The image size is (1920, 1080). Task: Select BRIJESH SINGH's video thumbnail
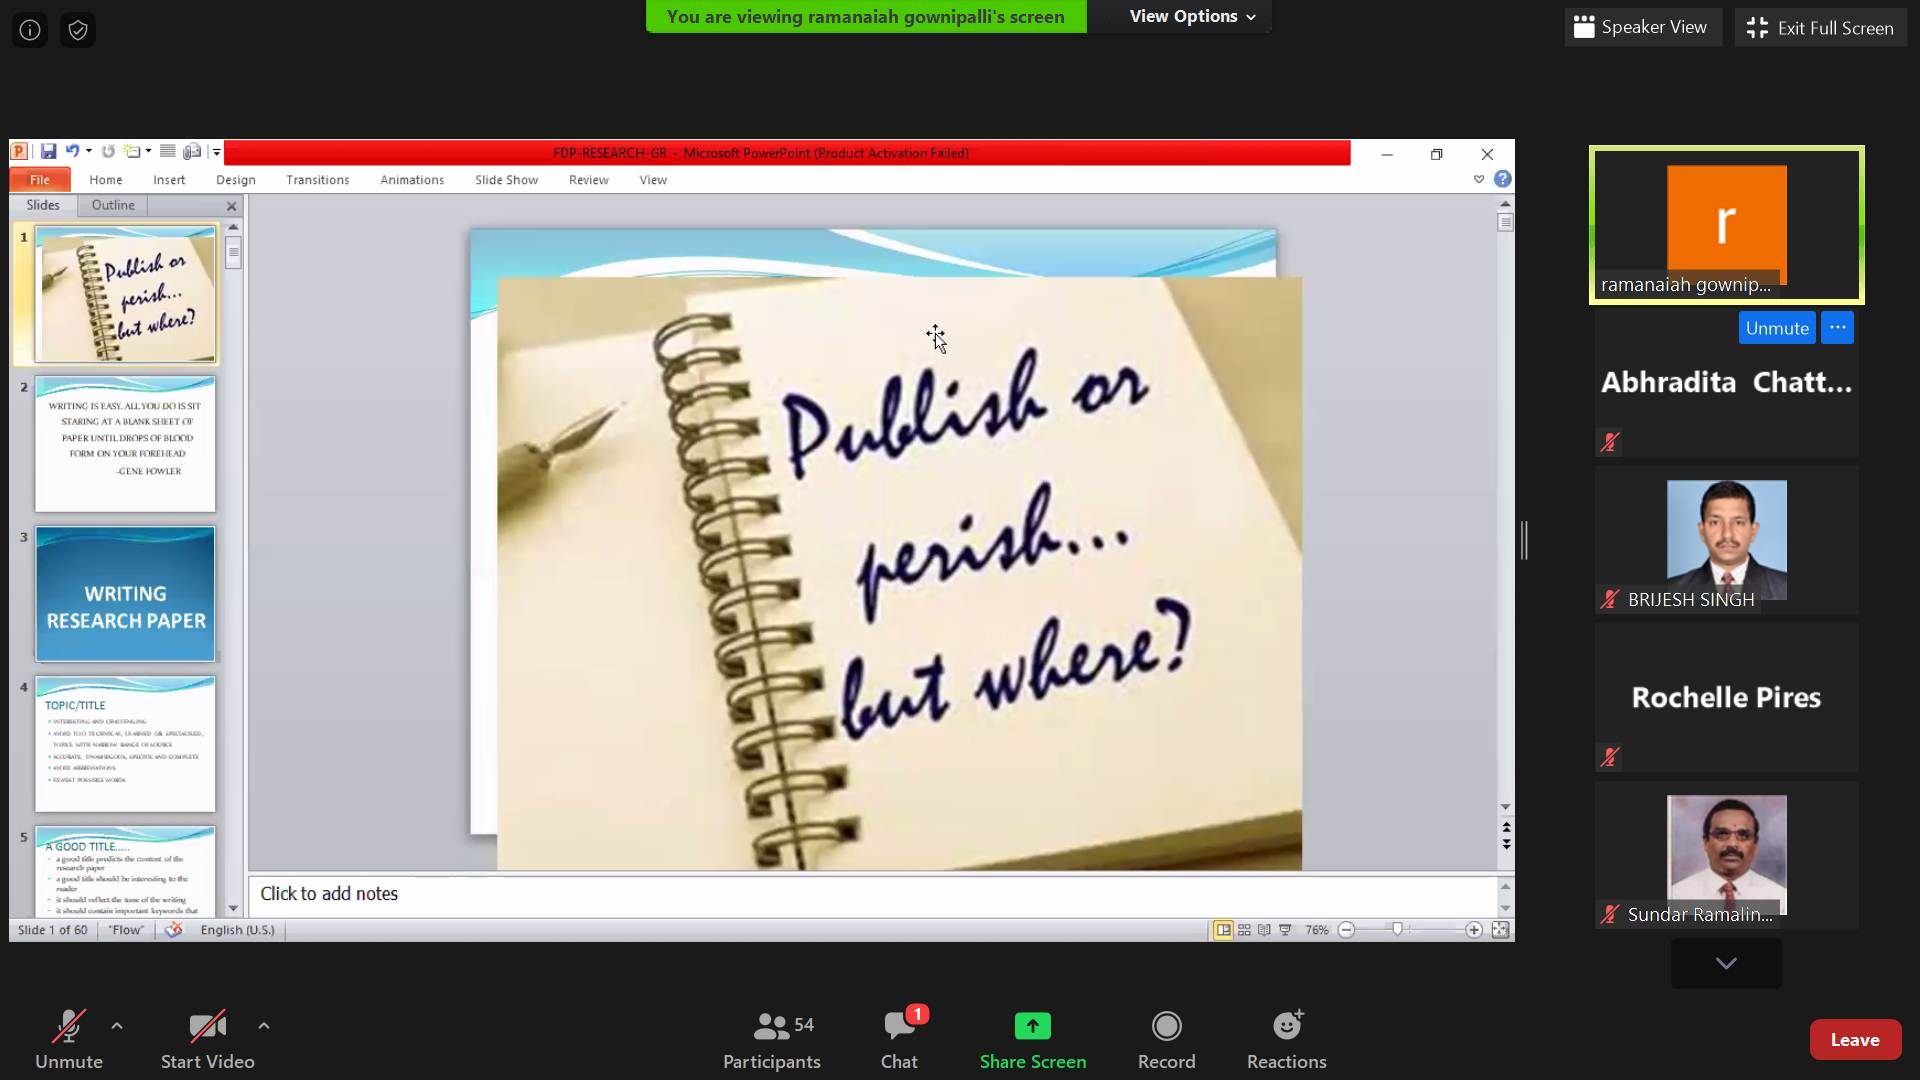(1726, 540)
